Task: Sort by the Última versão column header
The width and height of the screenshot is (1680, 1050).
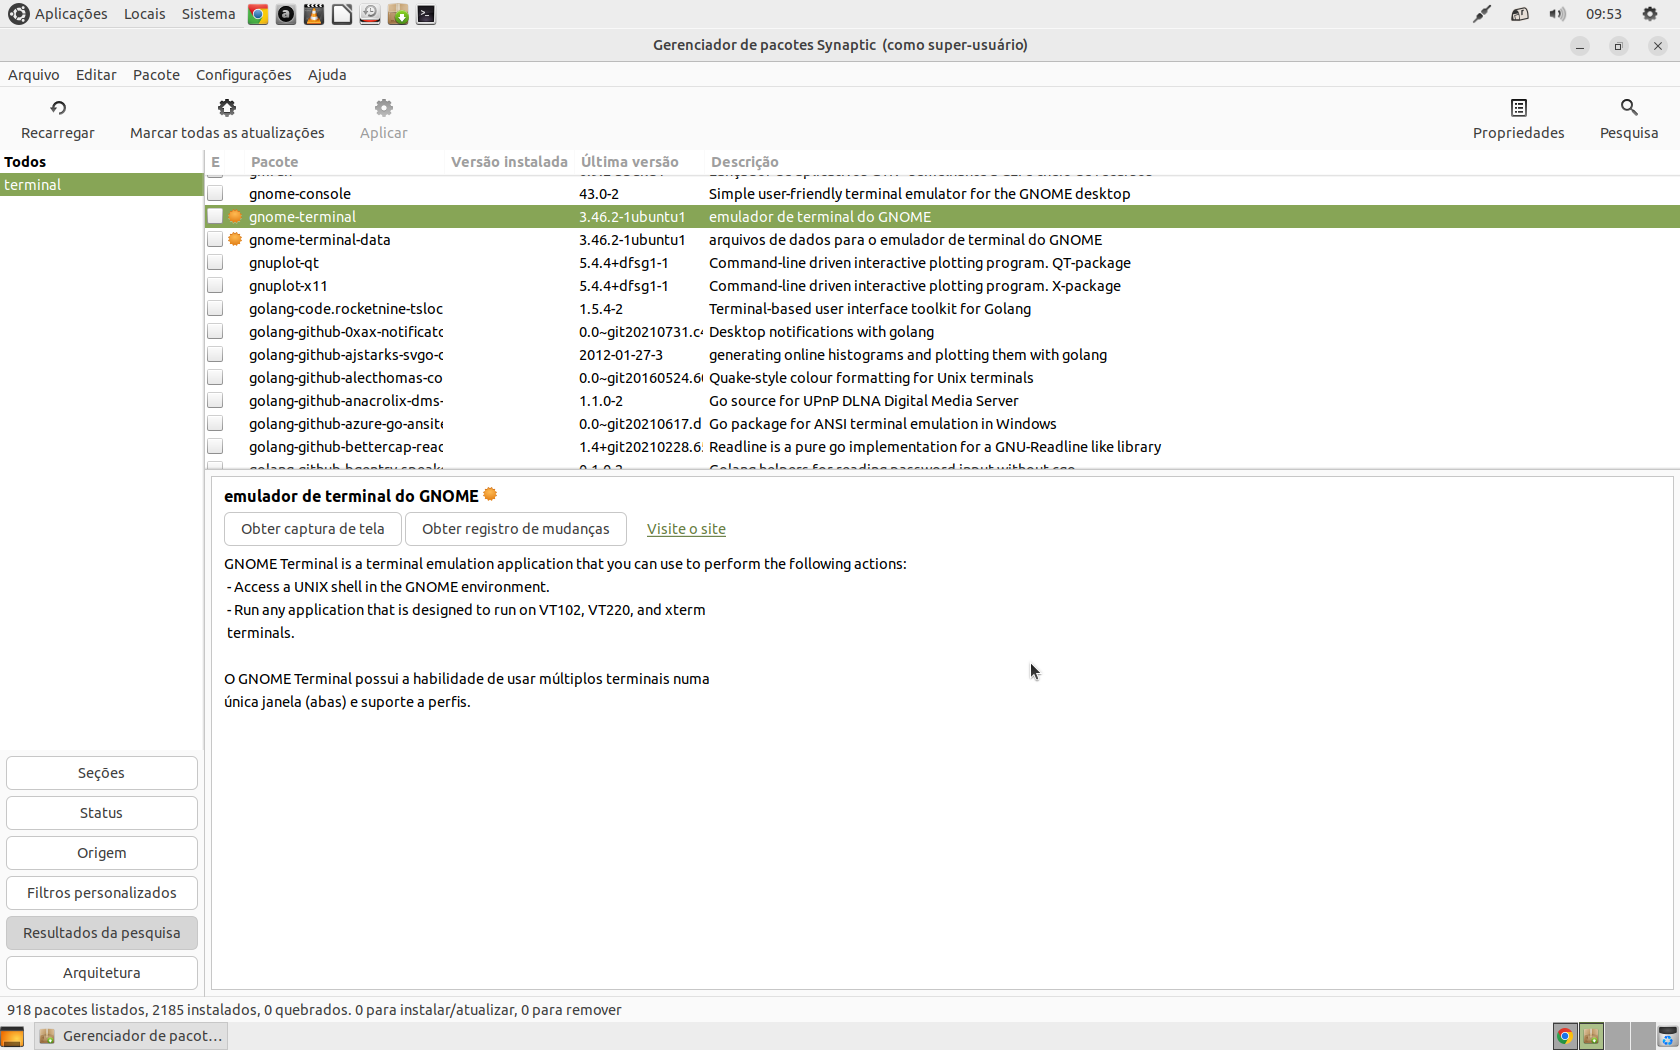Action: pos(629,162)
